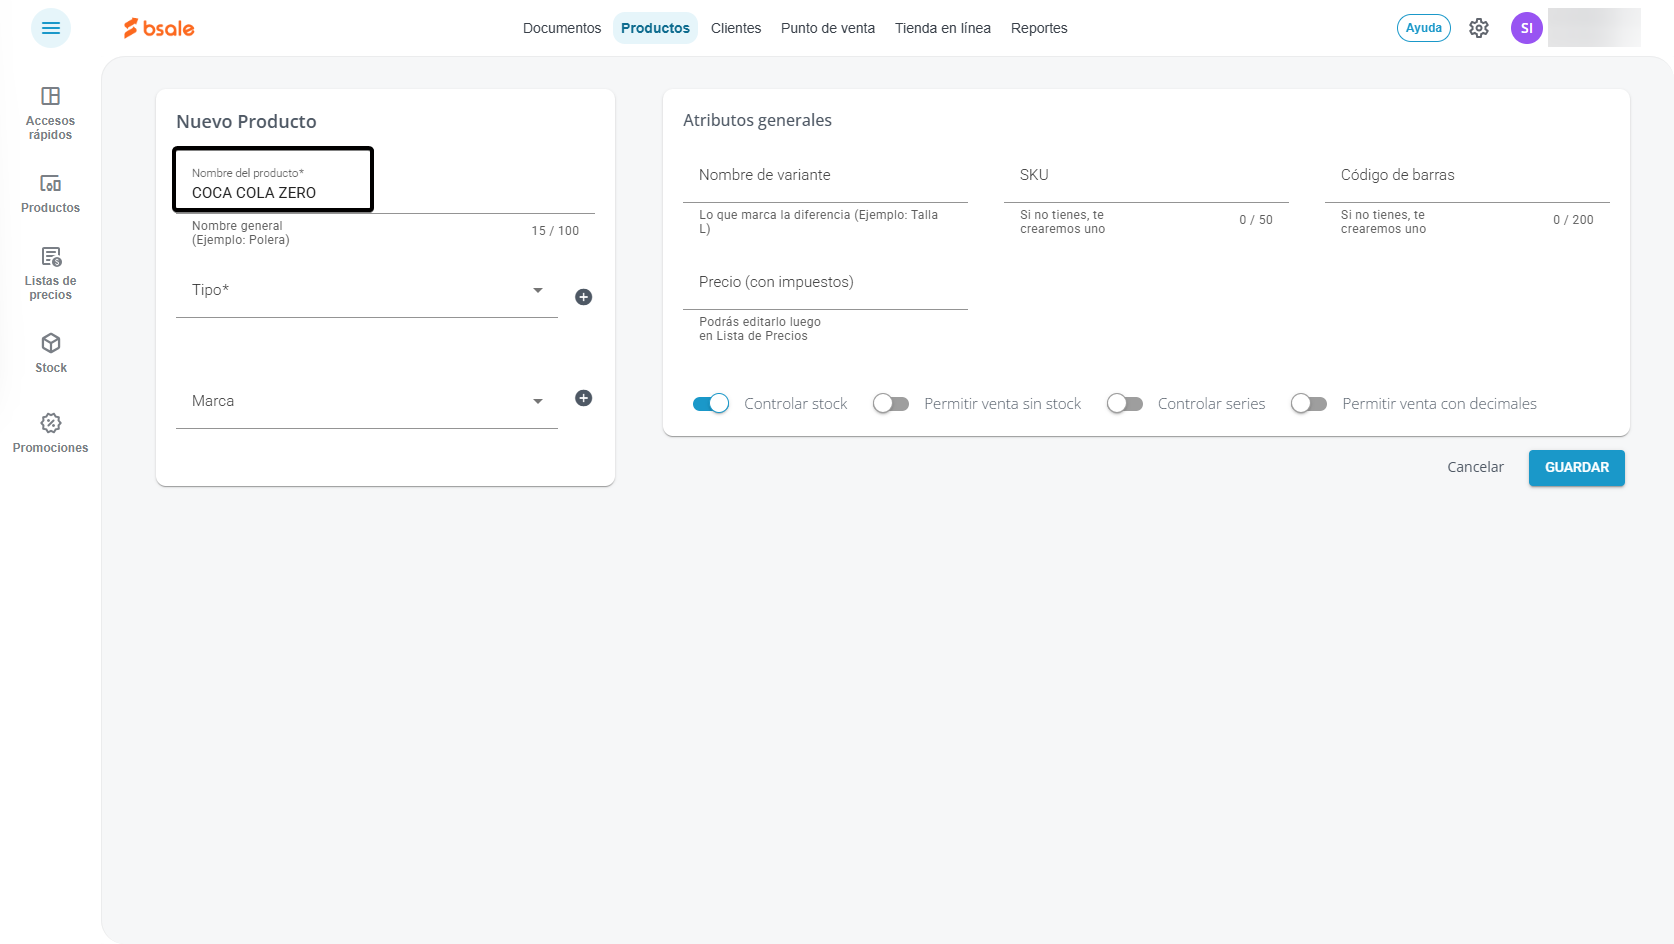
Task: Click the GUARDAR button
Action: pyautogui.click(x=1577, y=468)
